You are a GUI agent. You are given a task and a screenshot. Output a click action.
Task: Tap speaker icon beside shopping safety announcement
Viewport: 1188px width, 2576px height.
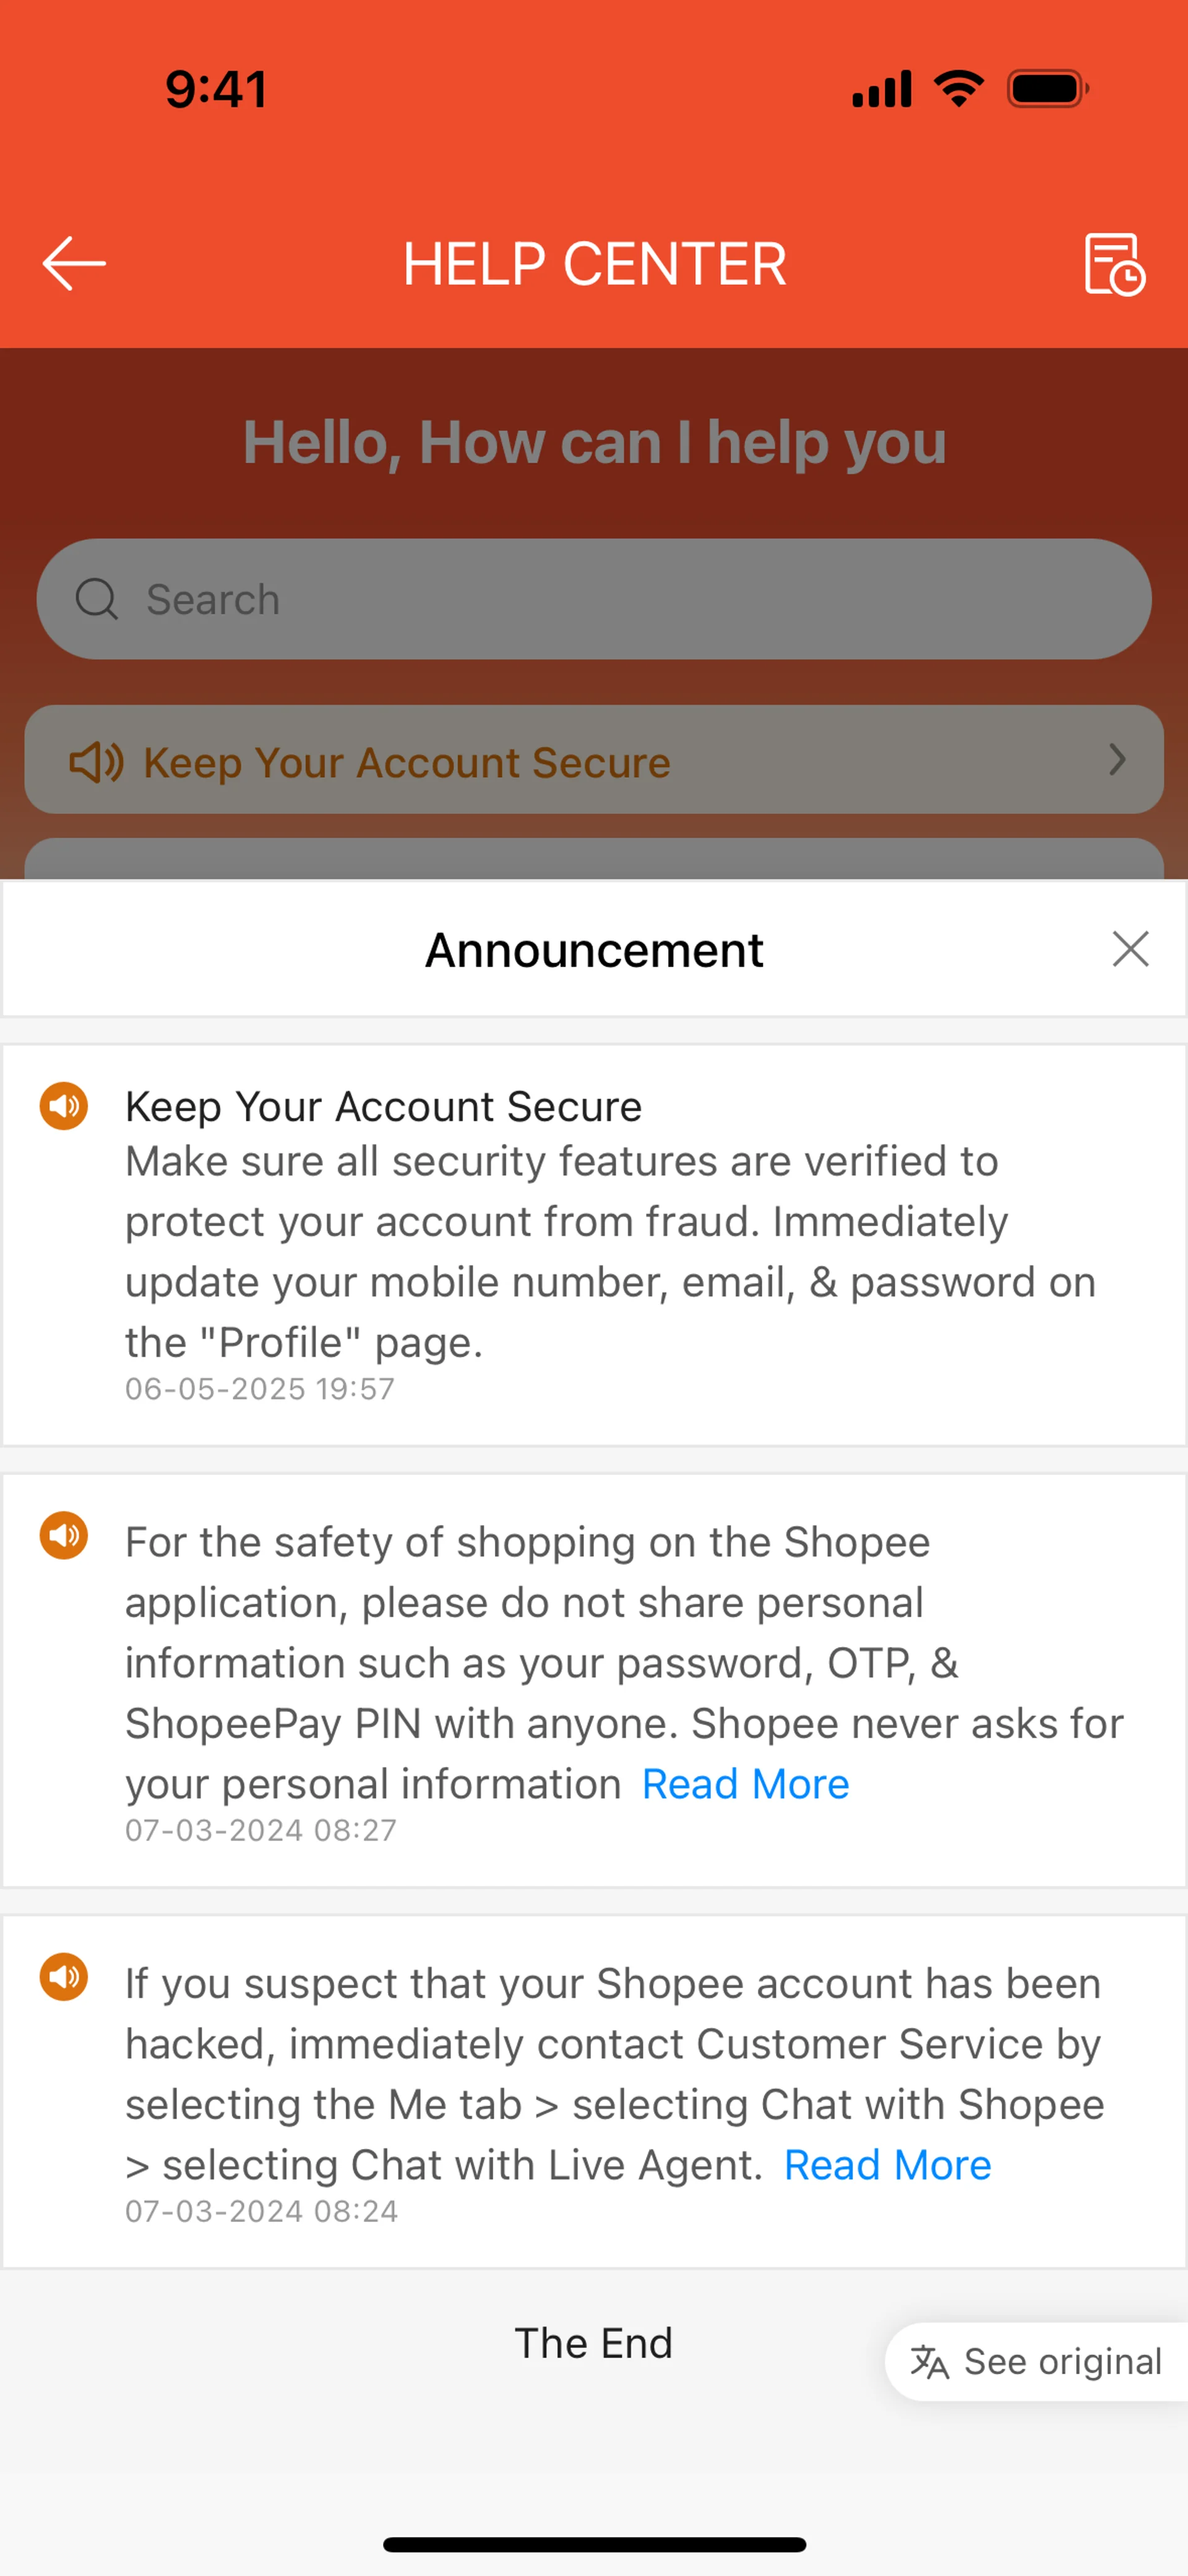point(64,1535)
